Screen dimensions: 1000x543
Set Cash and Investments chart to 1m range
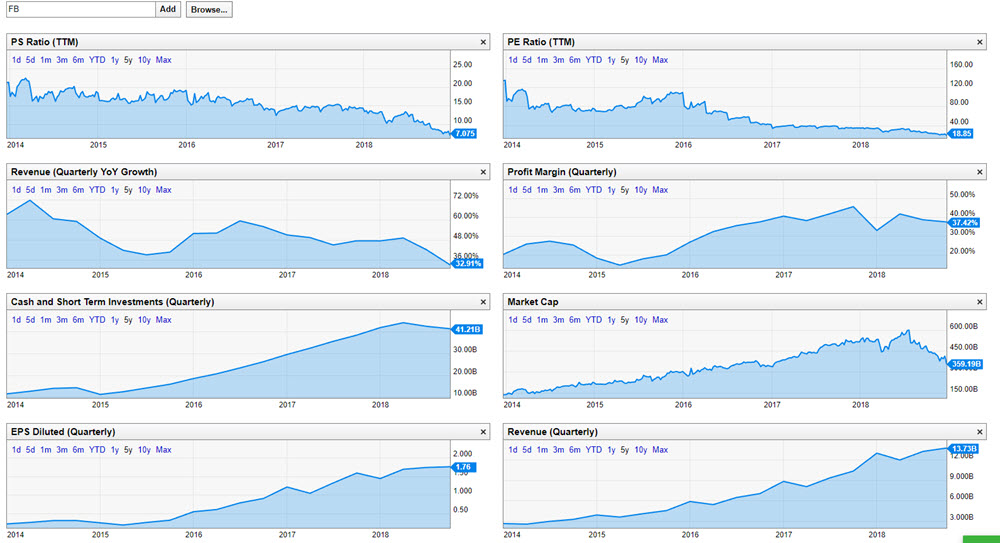(x=45, y=320)
